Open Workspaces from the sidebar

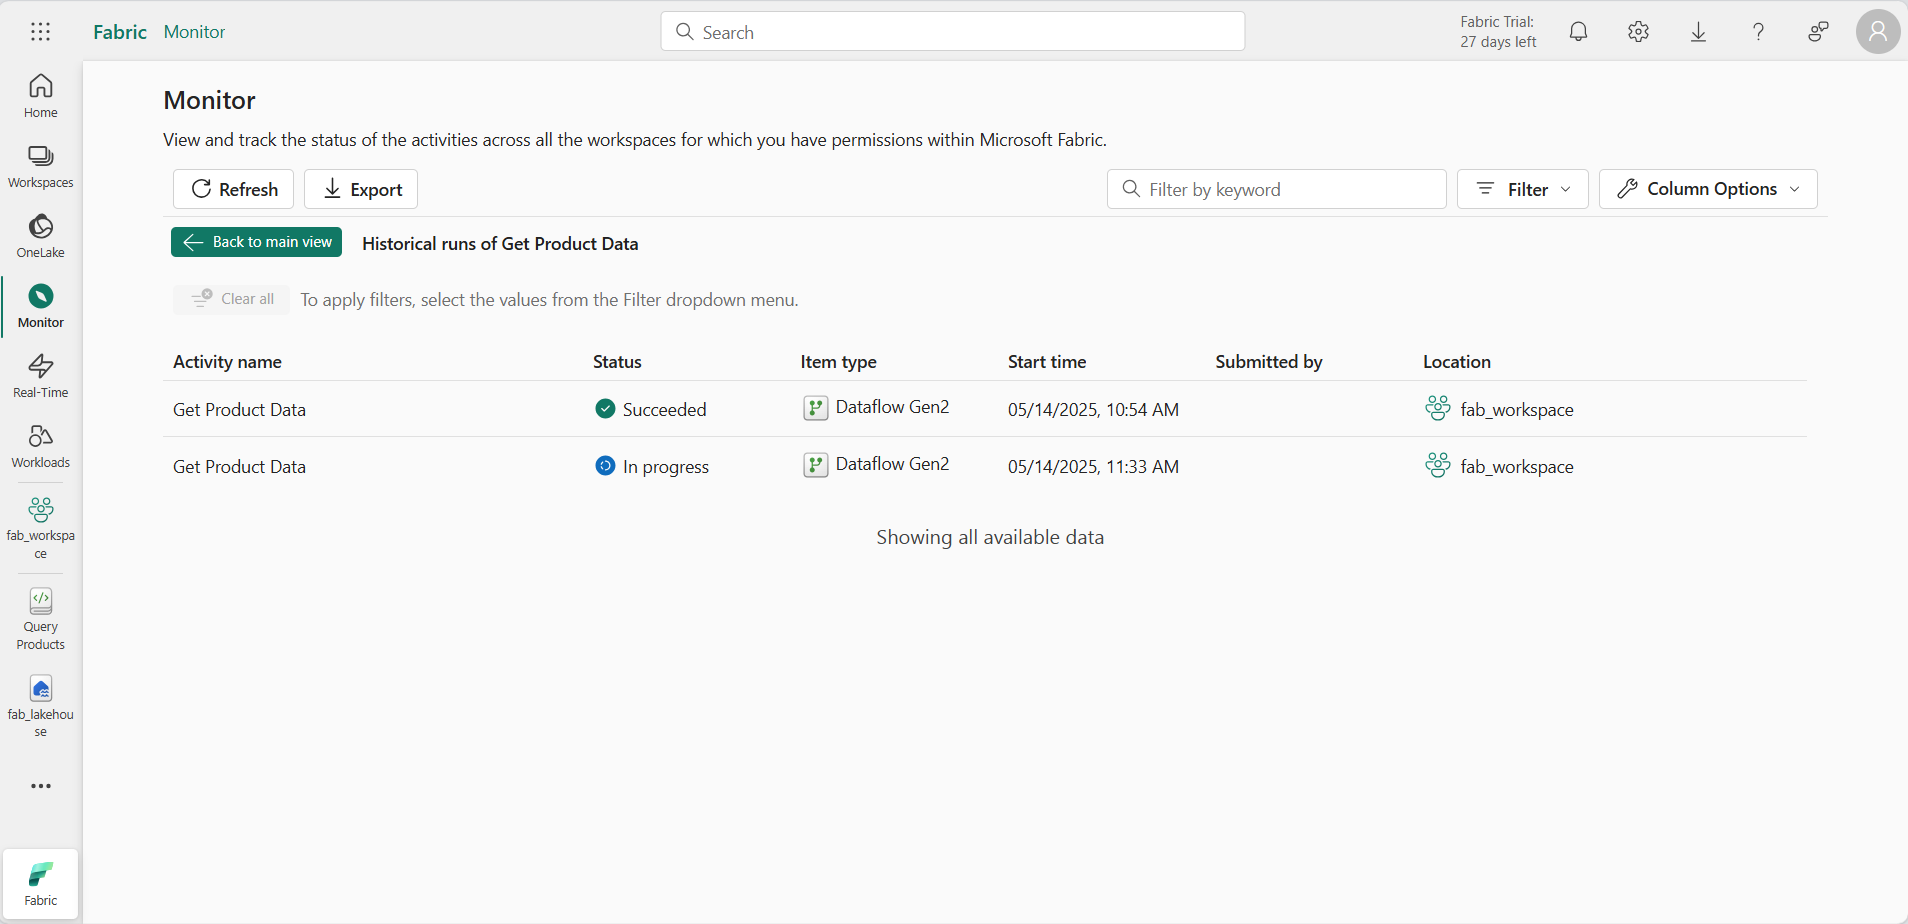[x=41, y=166]
